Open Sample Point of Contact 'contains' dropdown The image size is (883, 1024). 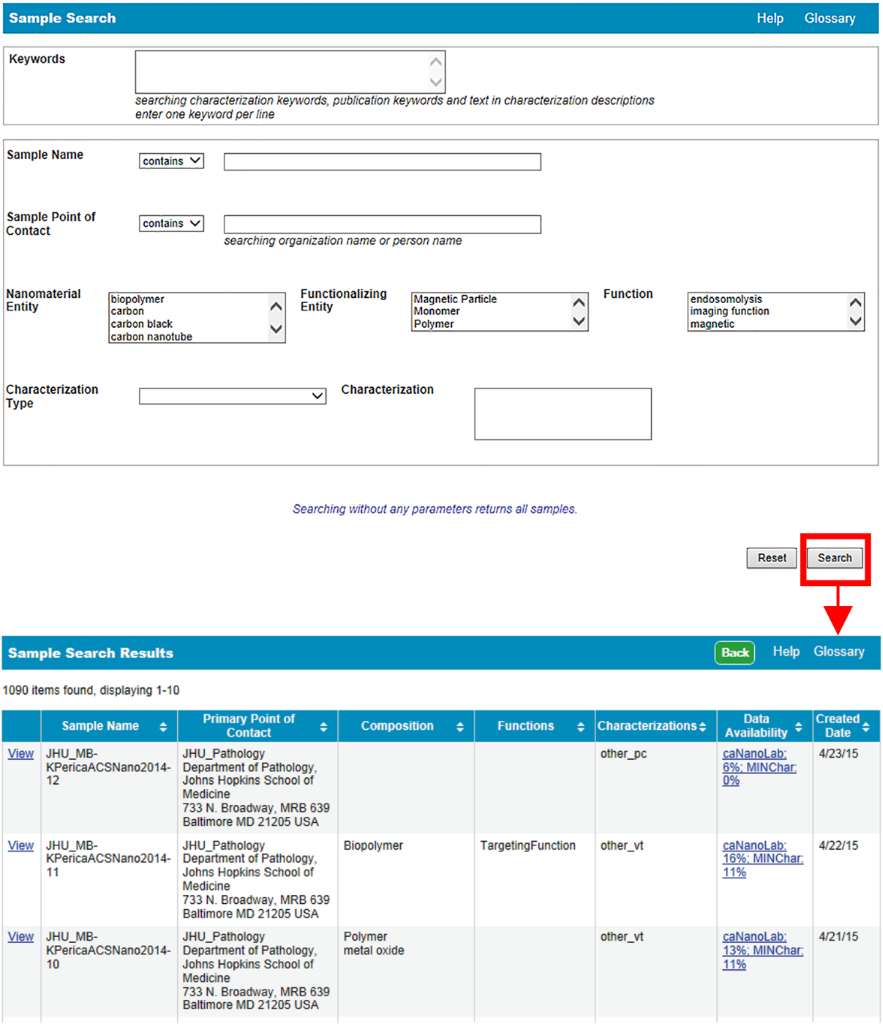click(171, 224)
